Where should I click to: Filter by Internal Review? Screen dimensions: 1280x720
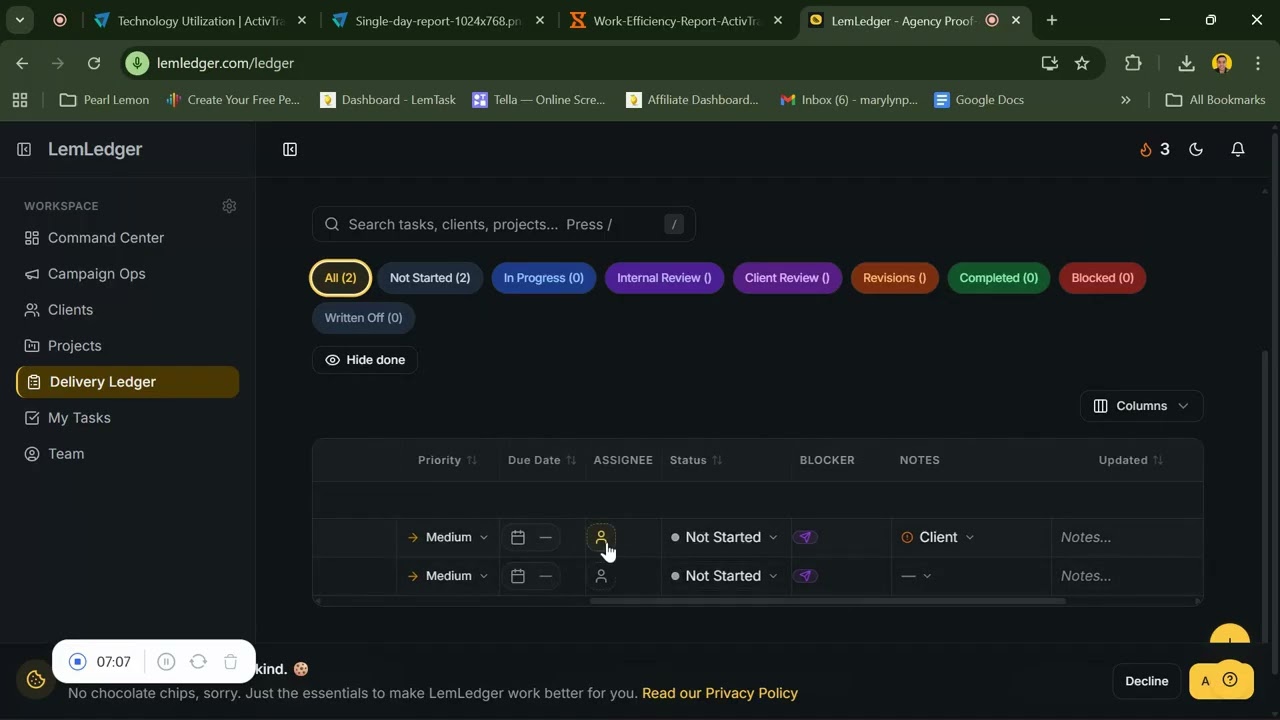click(x=664, y=278)
